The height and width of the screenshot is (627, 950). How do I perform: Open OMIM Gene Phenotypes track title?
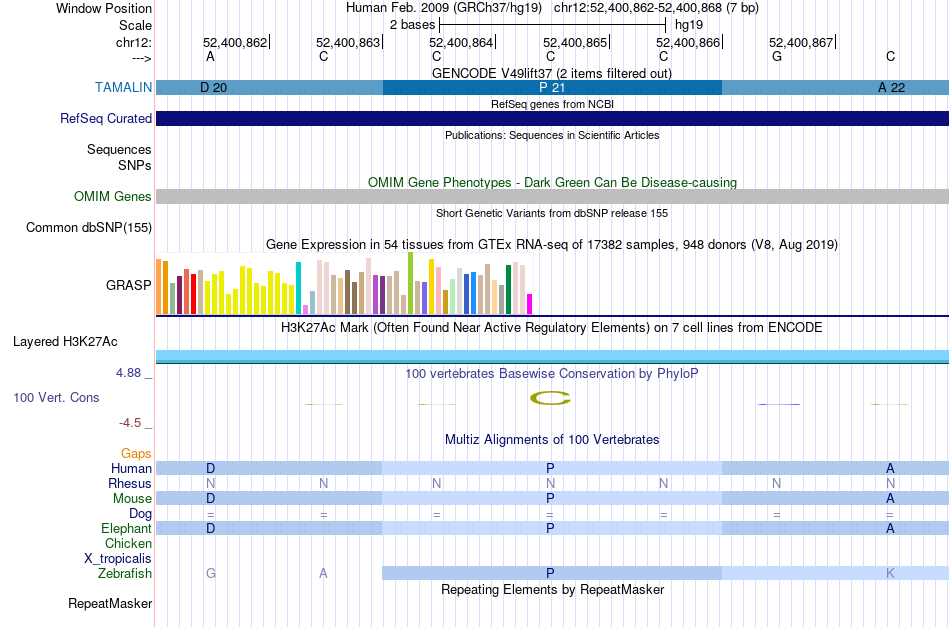click(x=552, y=182)
